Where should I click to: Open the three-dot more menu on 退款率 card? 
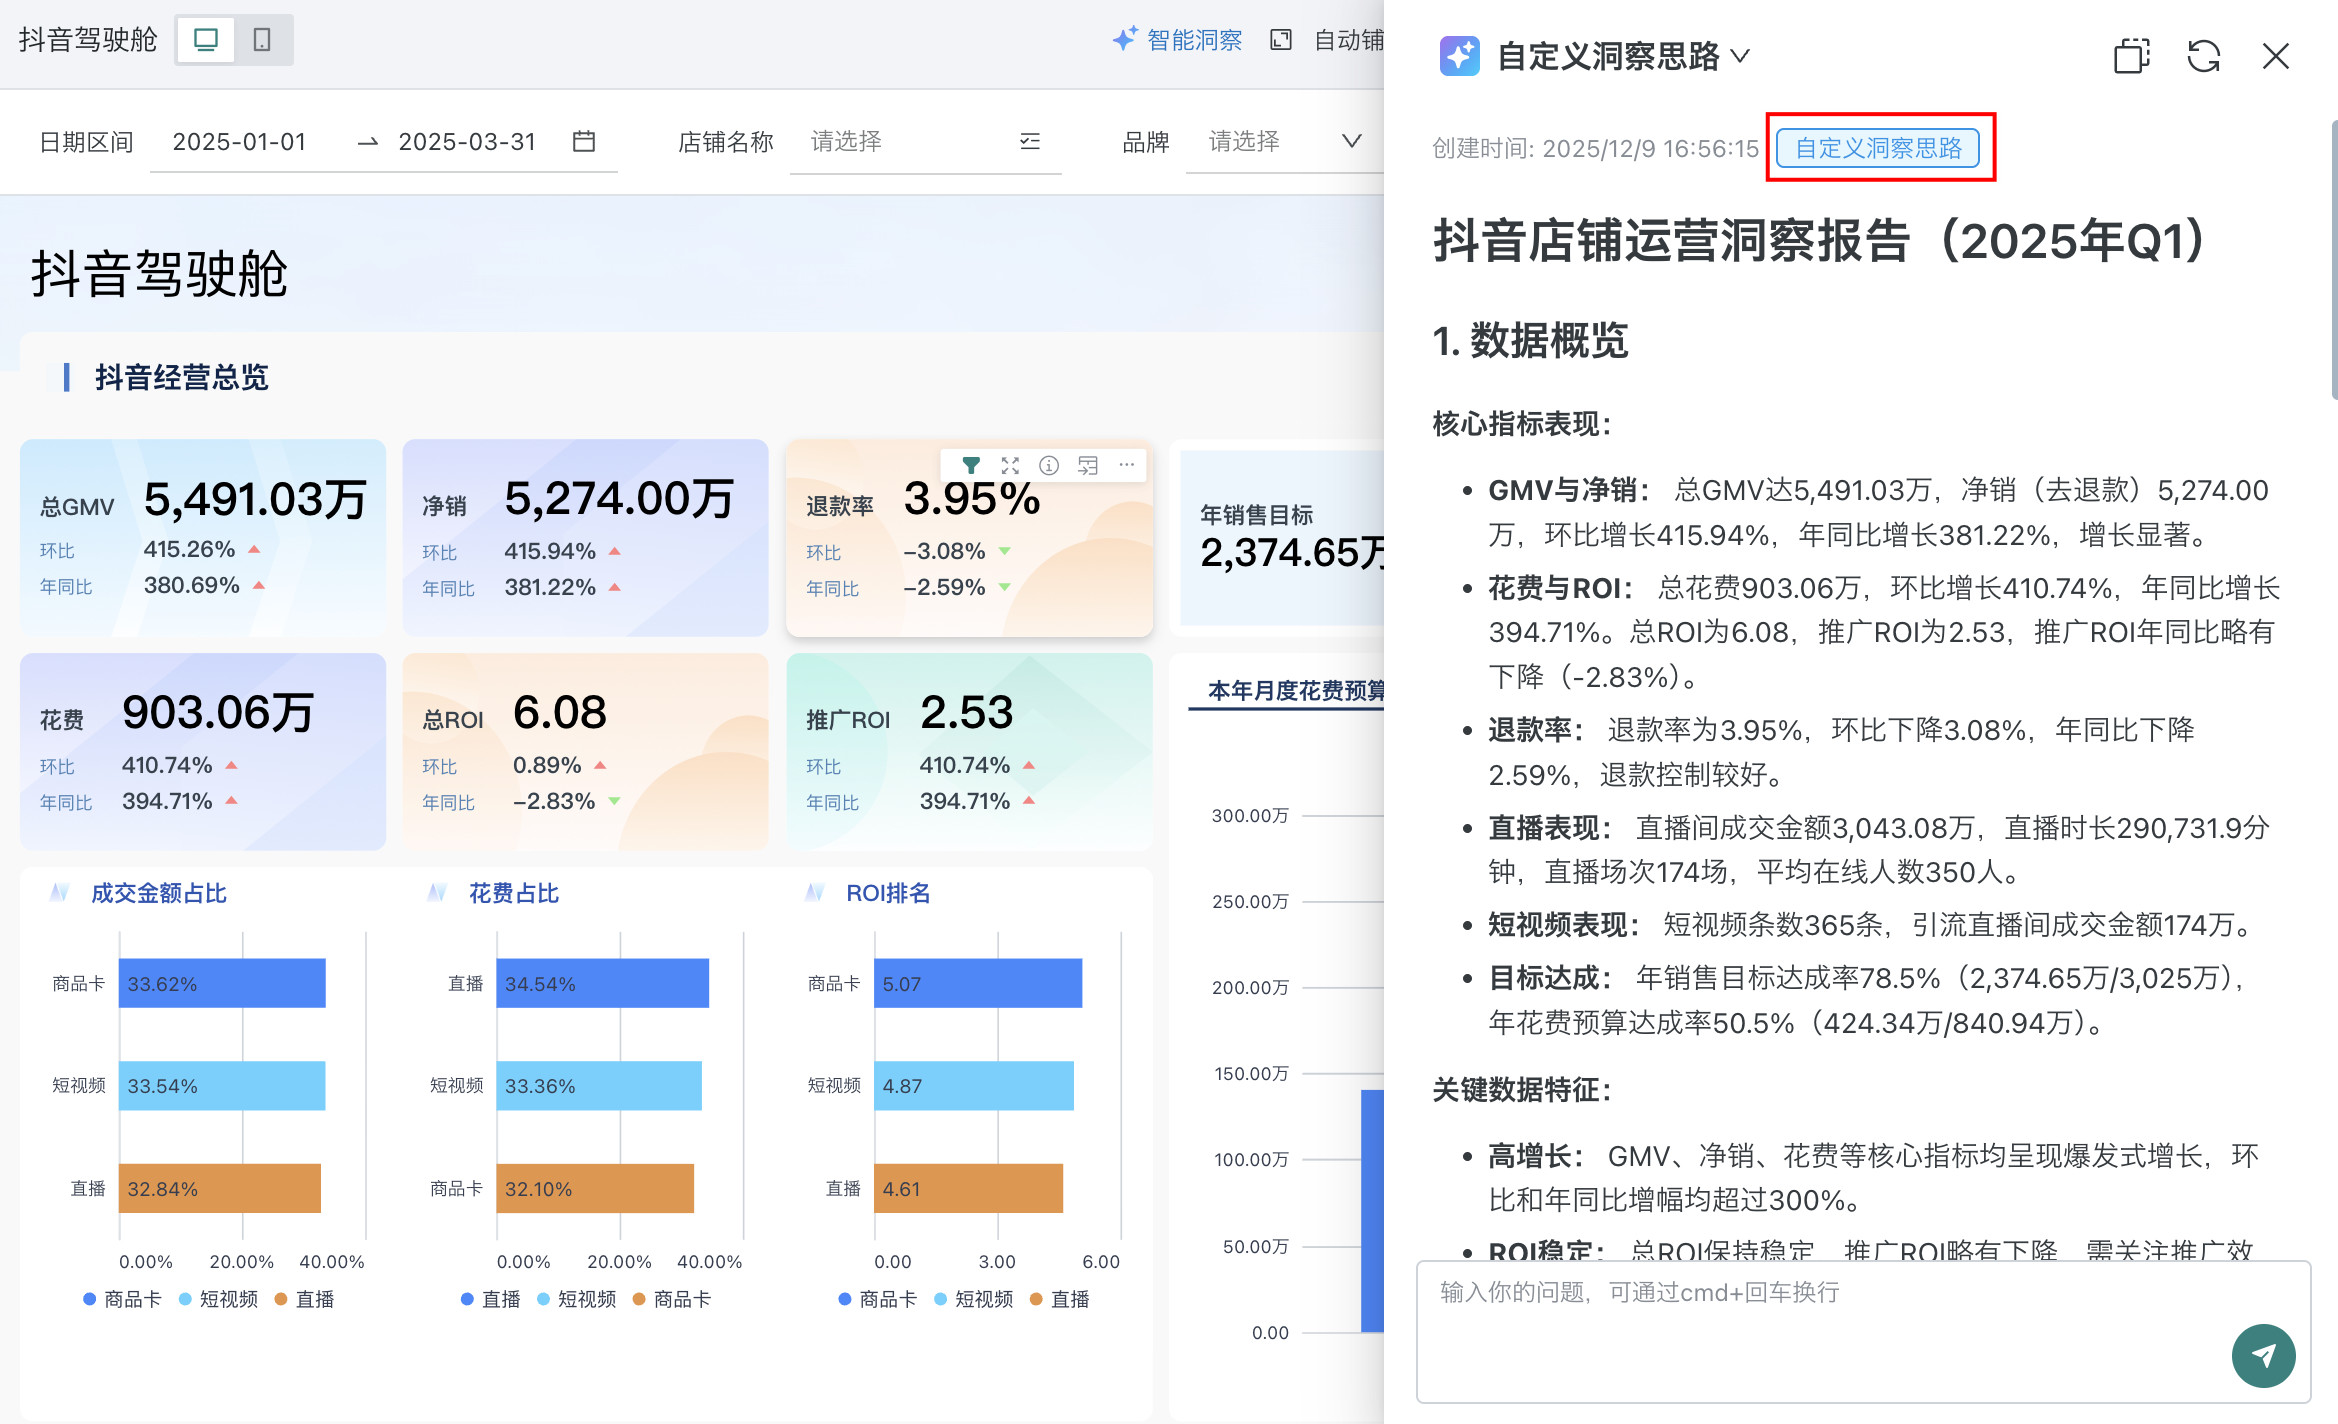pos(1127,465)
